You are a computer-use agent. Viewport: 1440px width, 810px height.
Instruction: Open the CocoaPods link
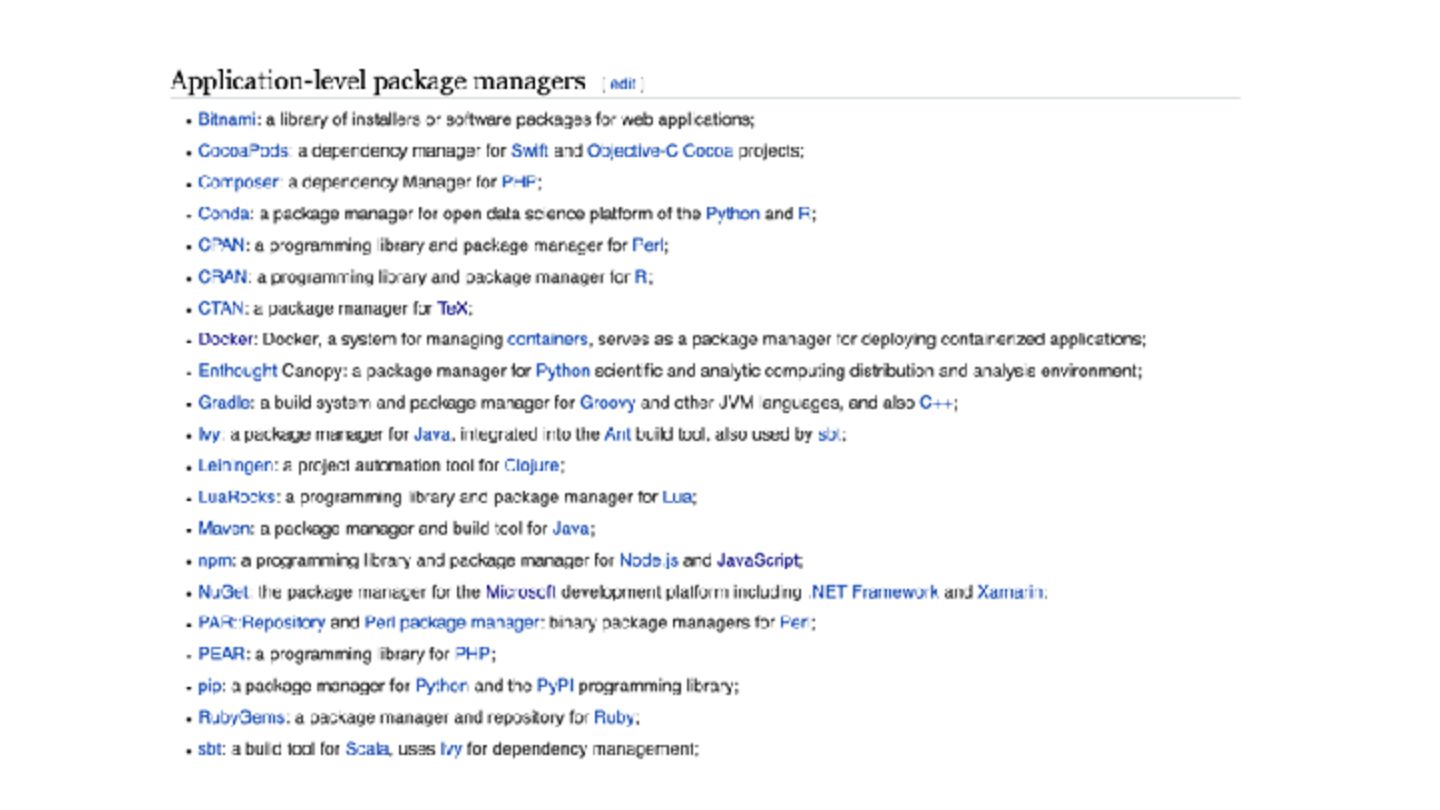[243, 151]
